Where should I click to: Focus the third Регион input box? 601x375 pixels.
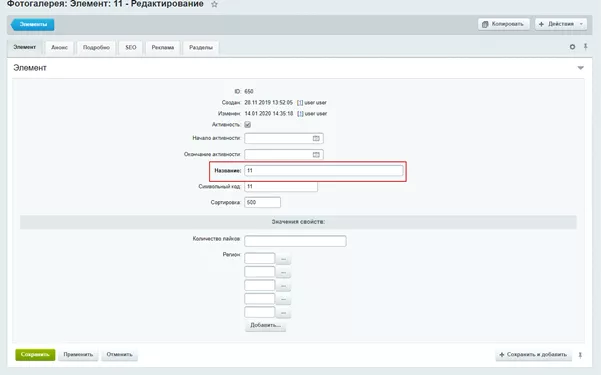coord(259,285)
